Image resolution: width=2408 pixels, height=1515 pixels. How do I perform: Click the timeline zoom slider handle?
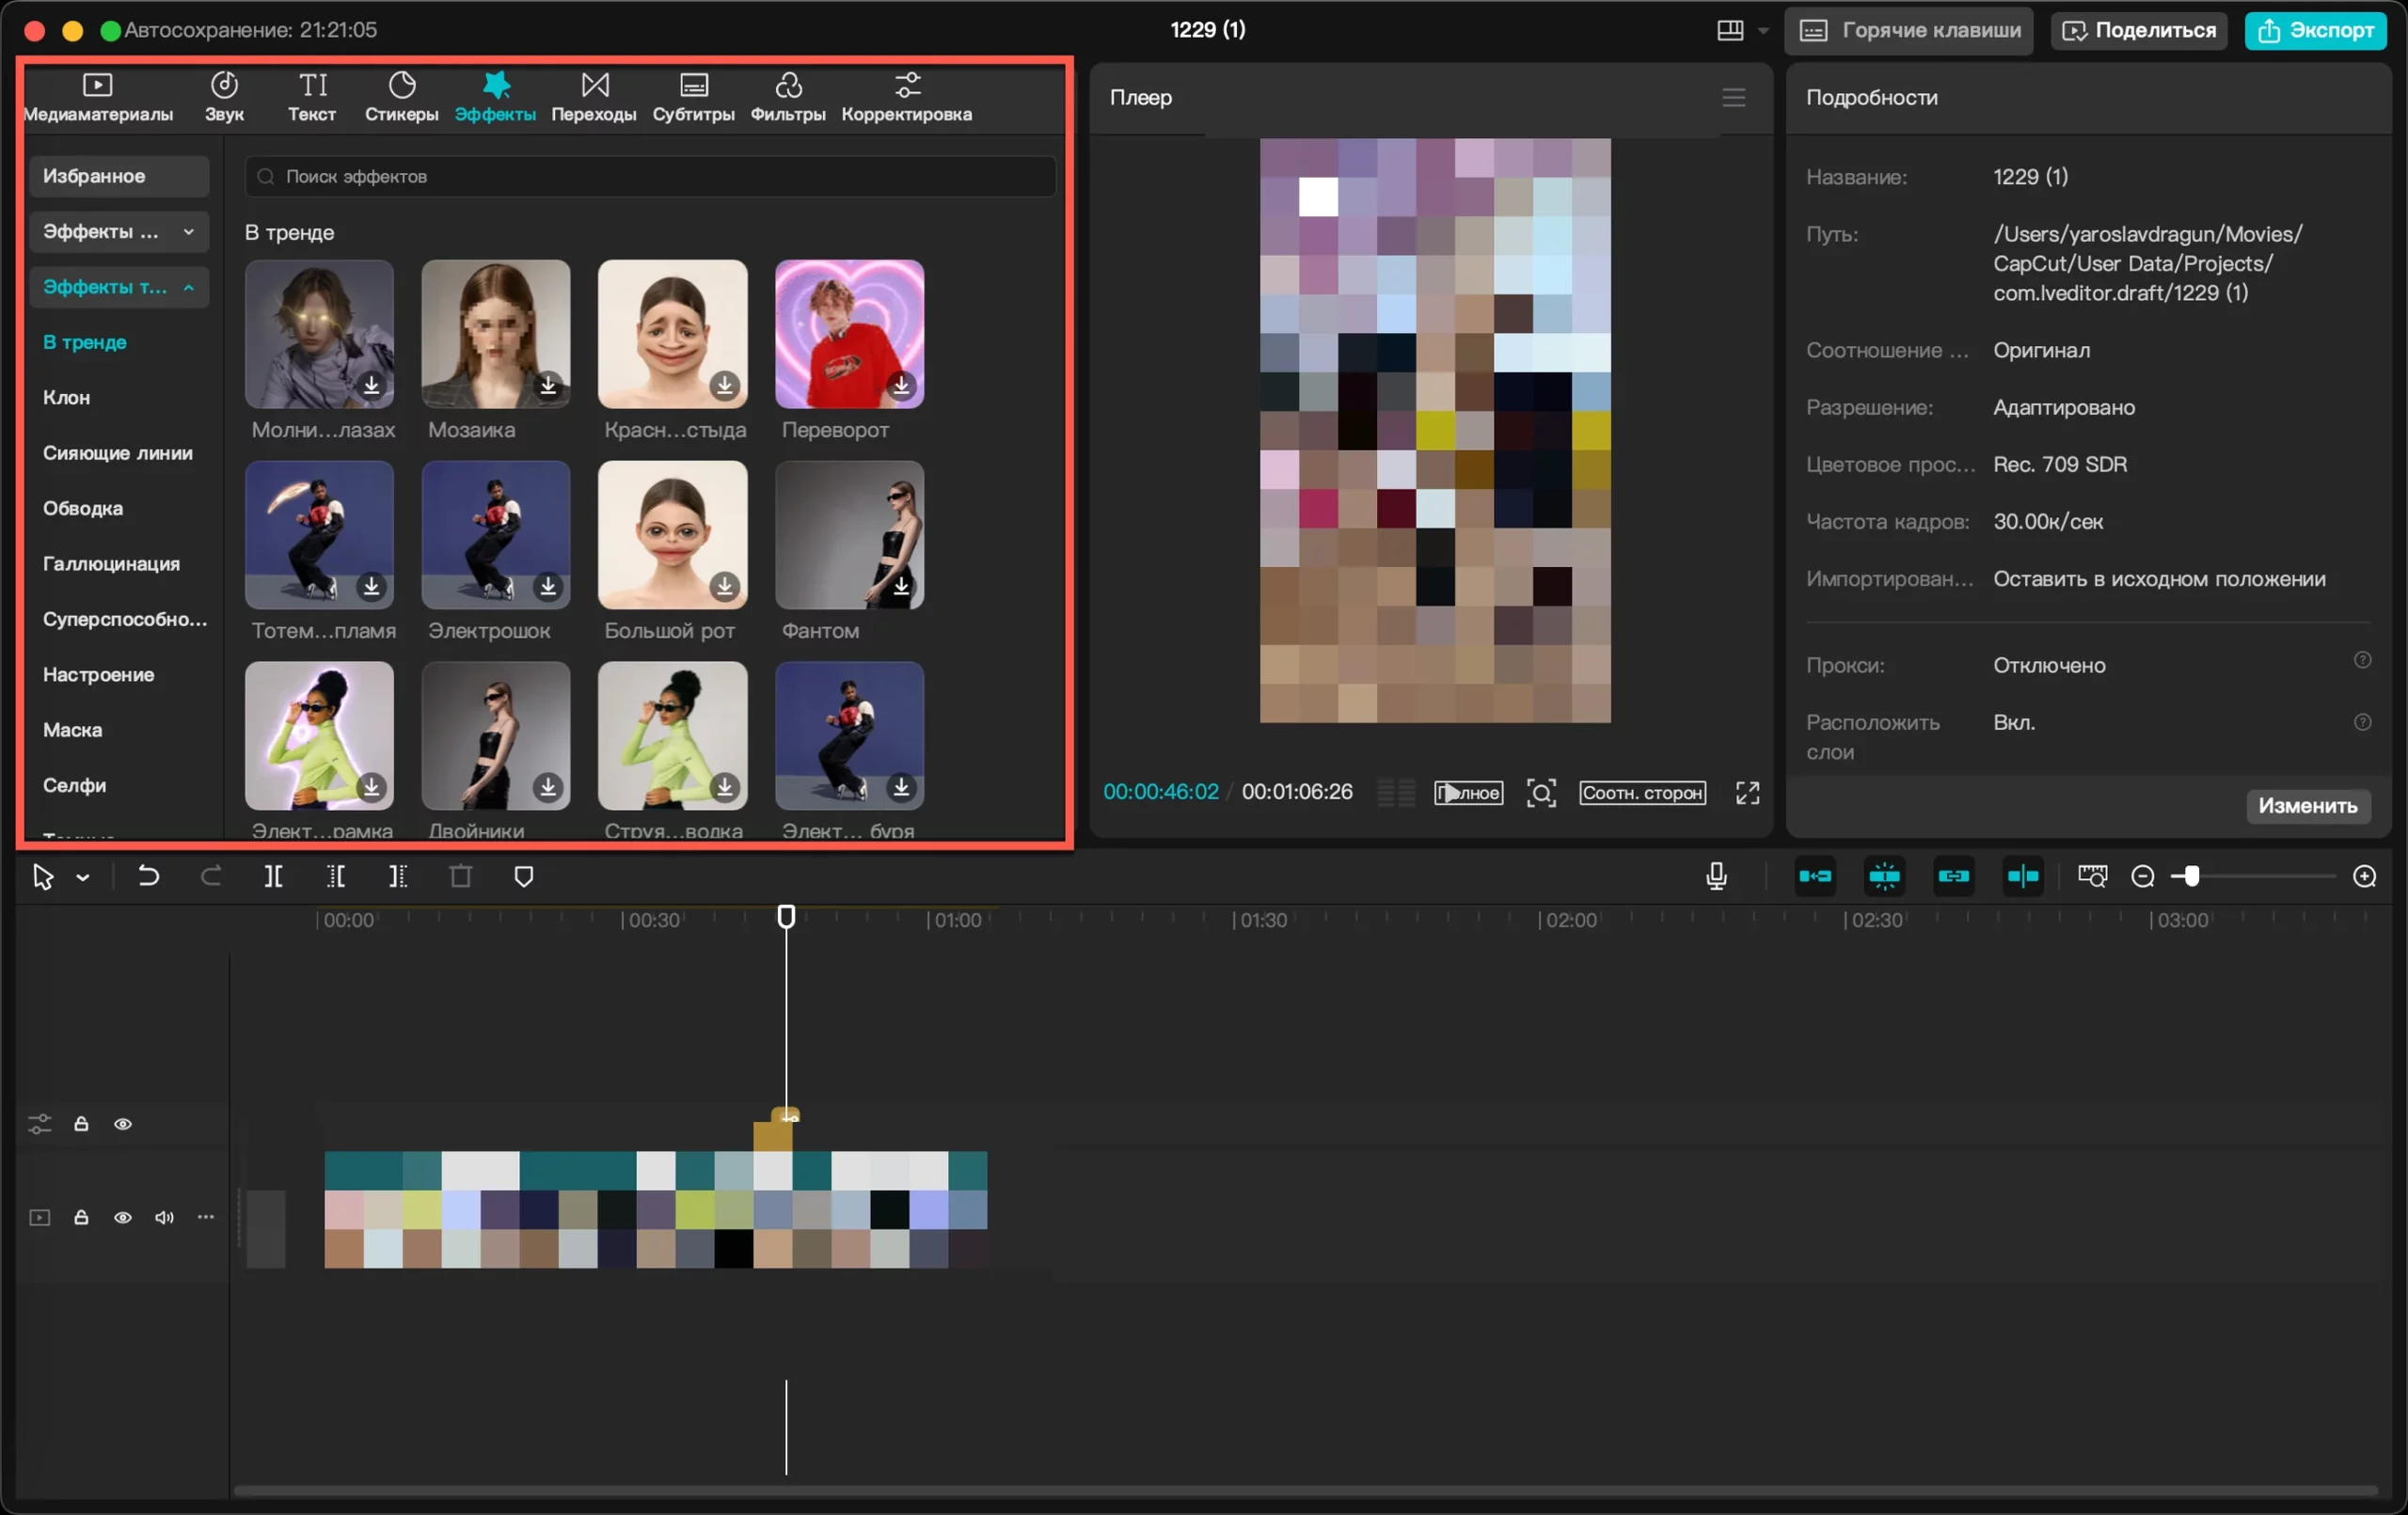click(x=2191, y=877)
